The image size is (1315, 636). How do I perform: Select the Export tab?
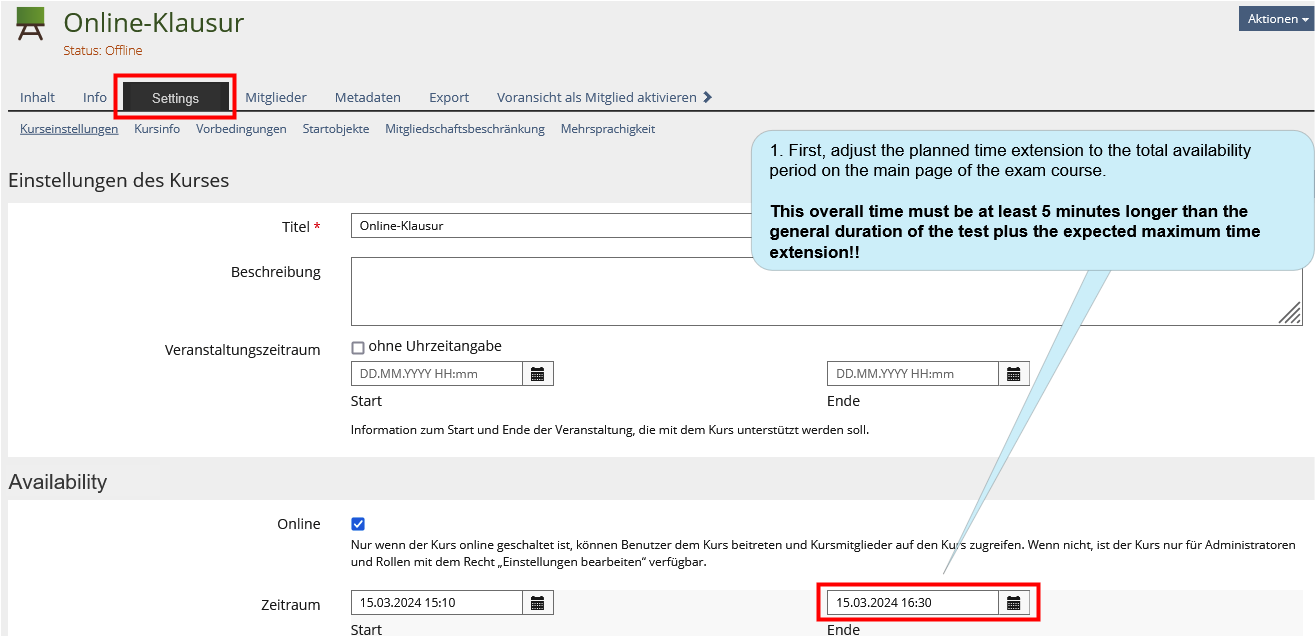tap(449, 97)
